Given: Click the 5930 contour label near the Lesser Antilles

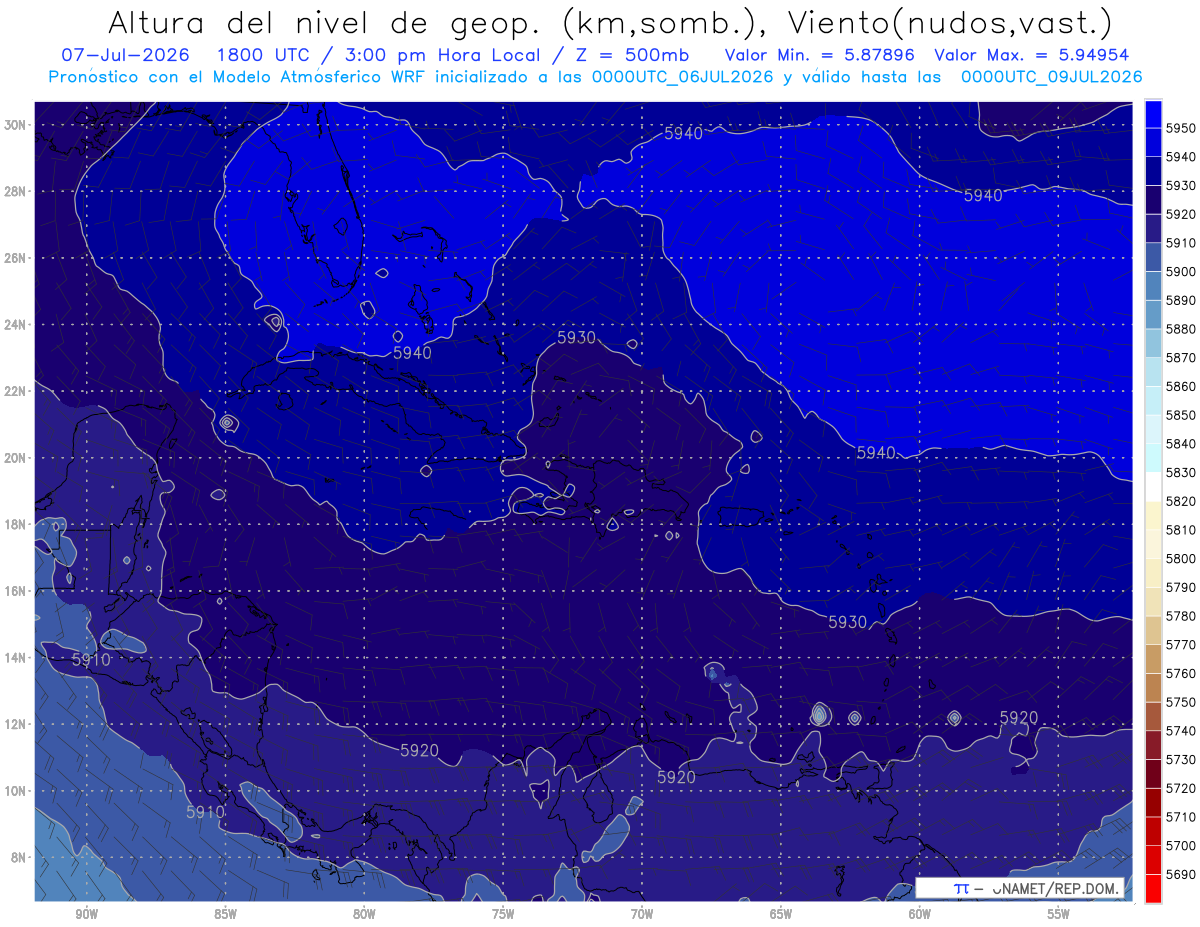Looking at the screenshot, I should click(848, 622).
